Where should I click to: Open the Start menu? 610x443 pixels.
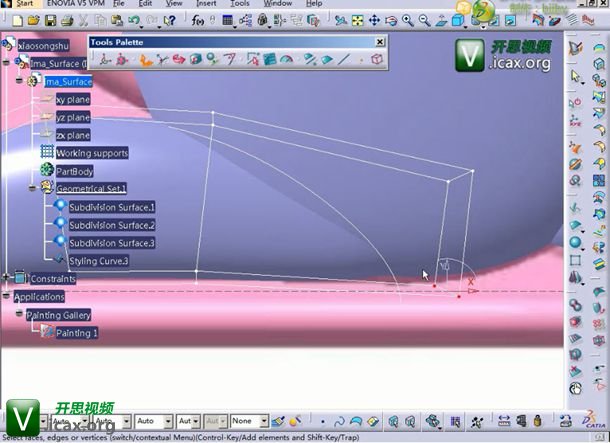24,4
